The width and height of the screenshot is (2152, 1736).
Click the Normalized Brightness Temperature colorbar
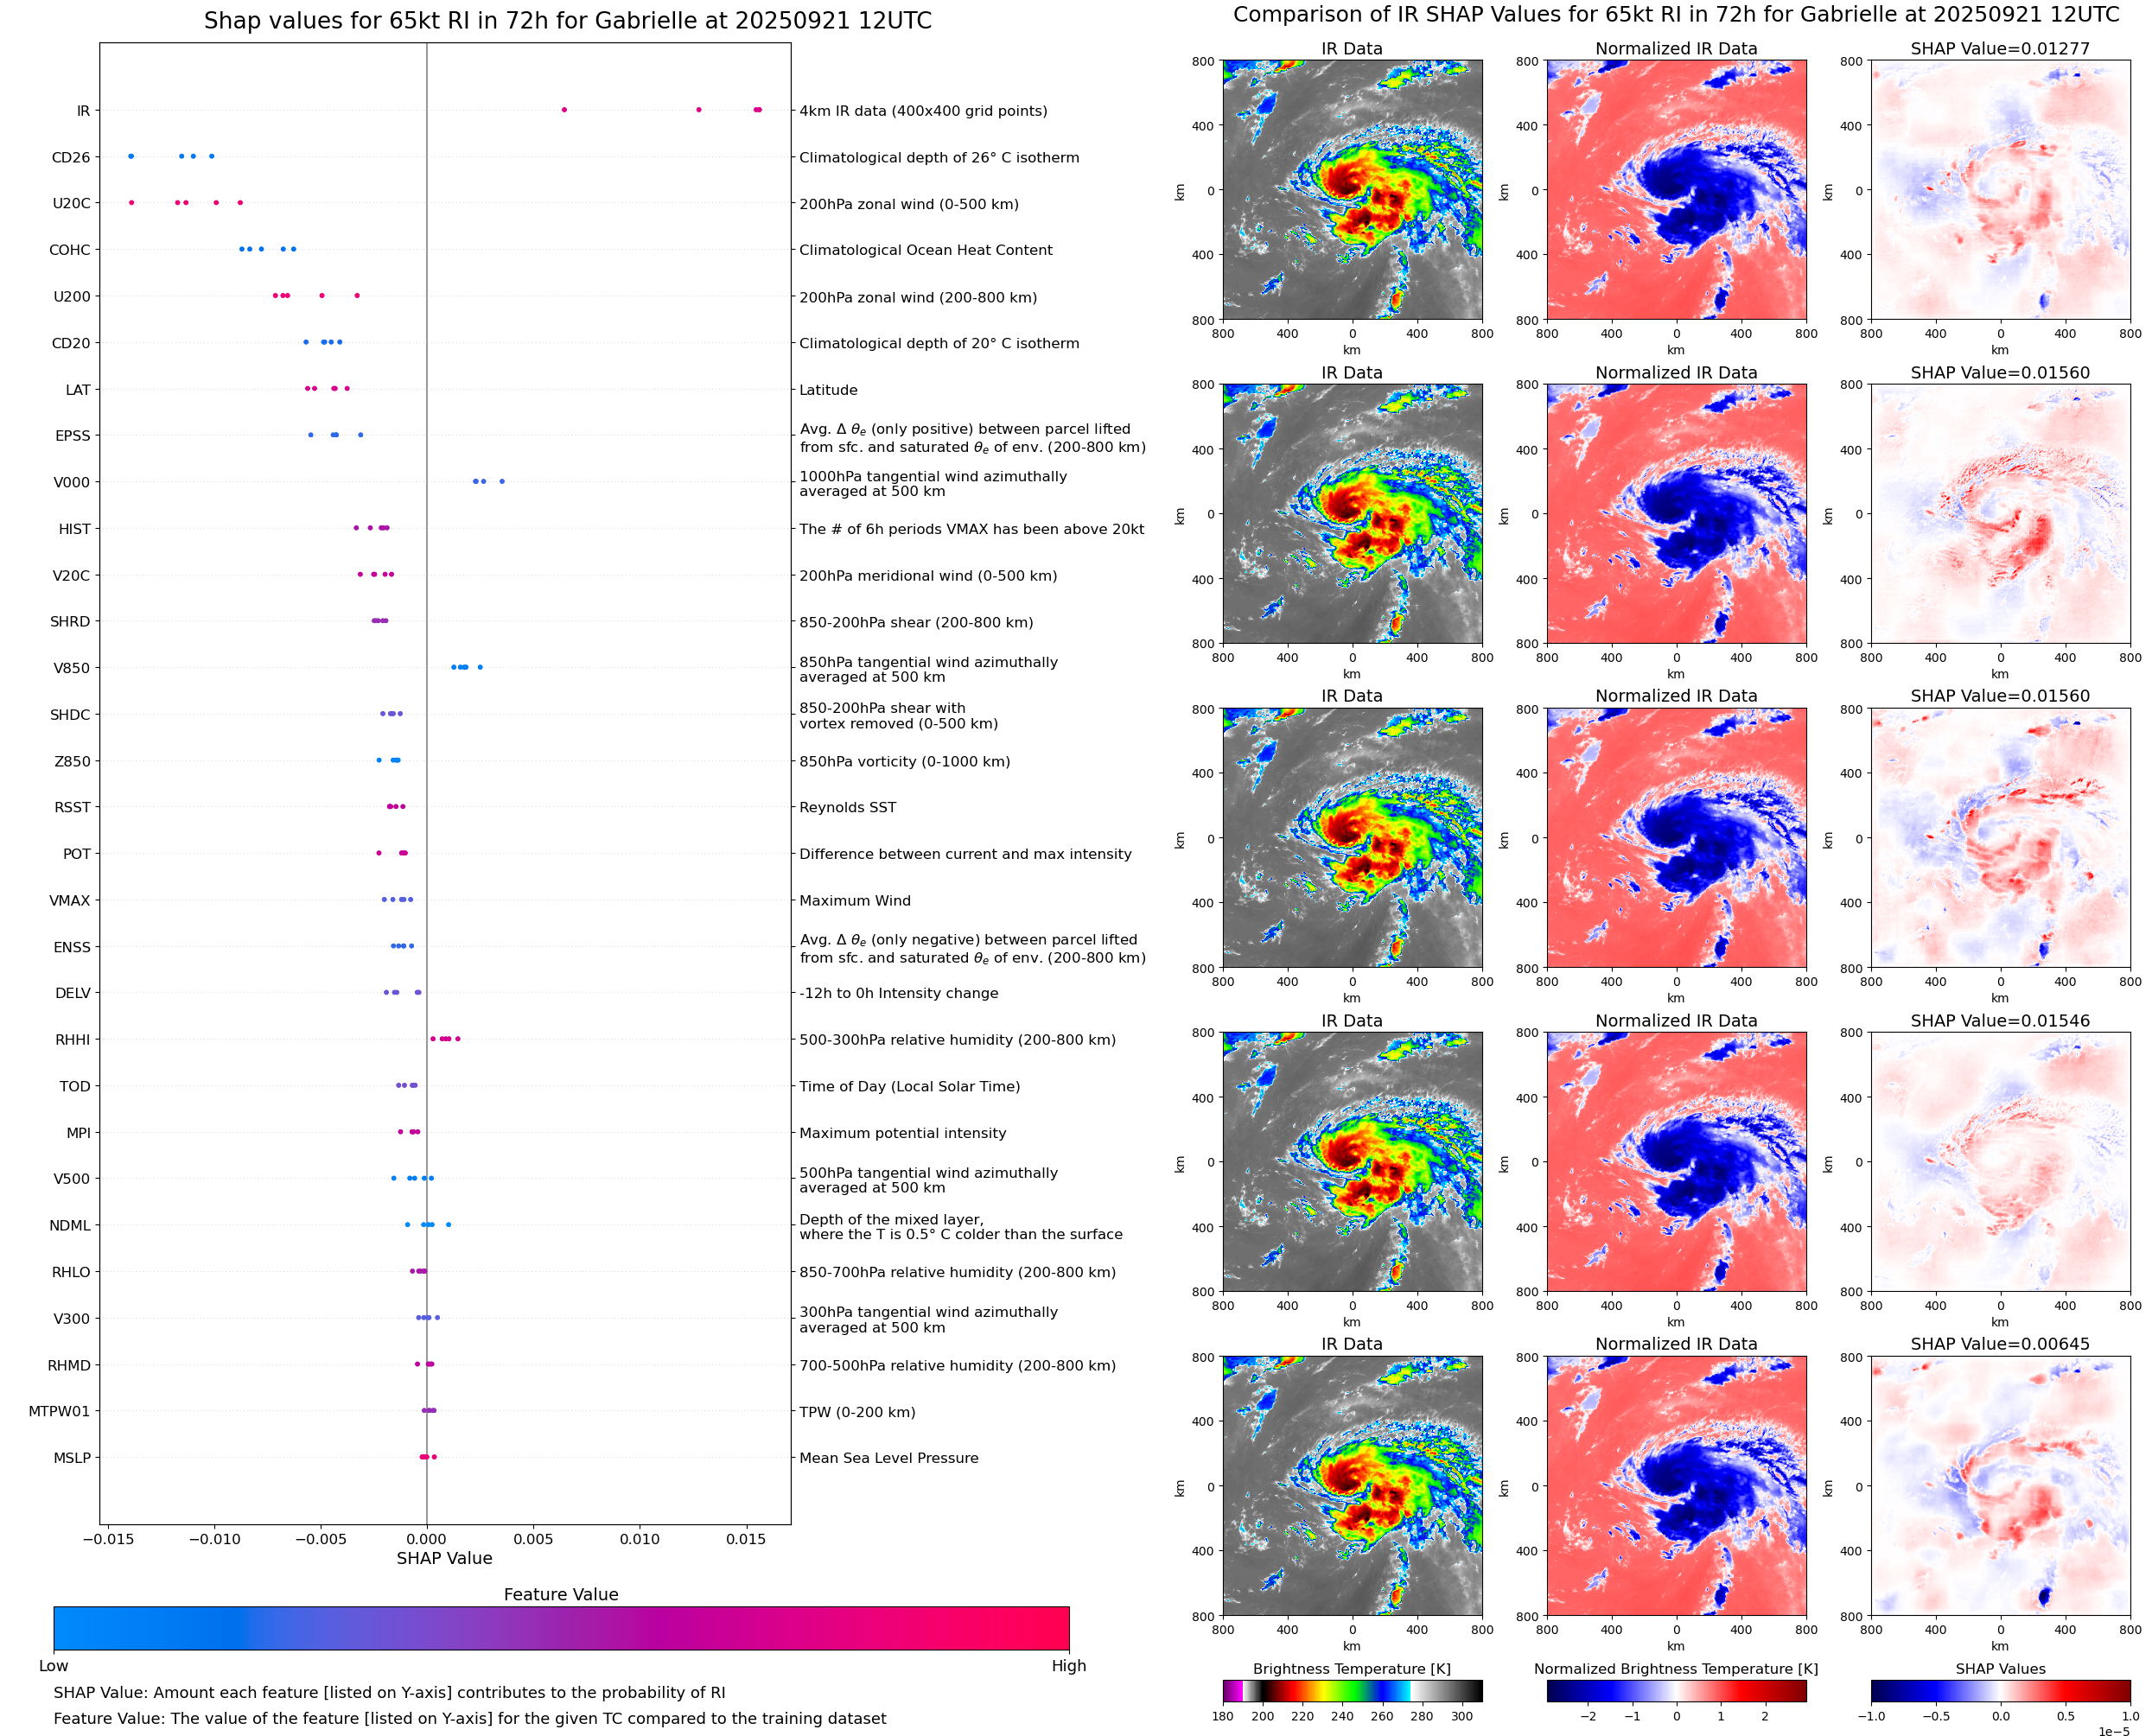tap(1676, 1690)
